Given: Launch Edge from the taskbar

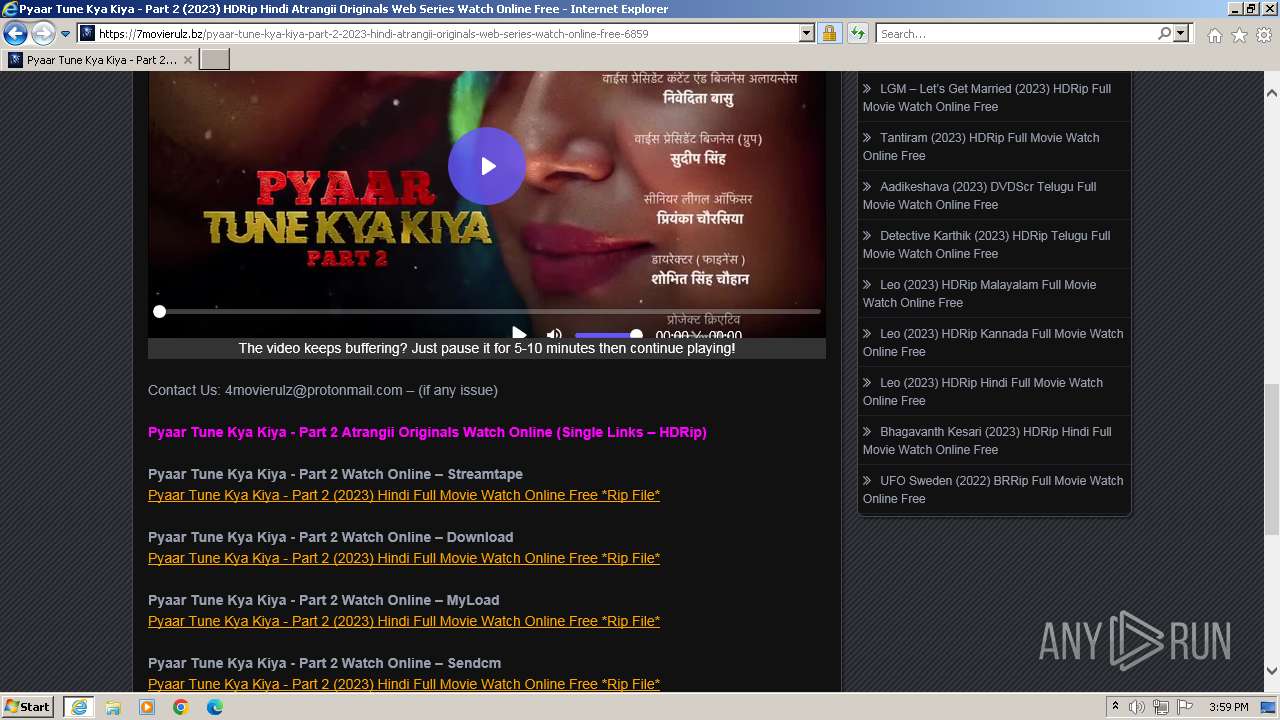Looking at the screenshot, I should click(215, 707).
